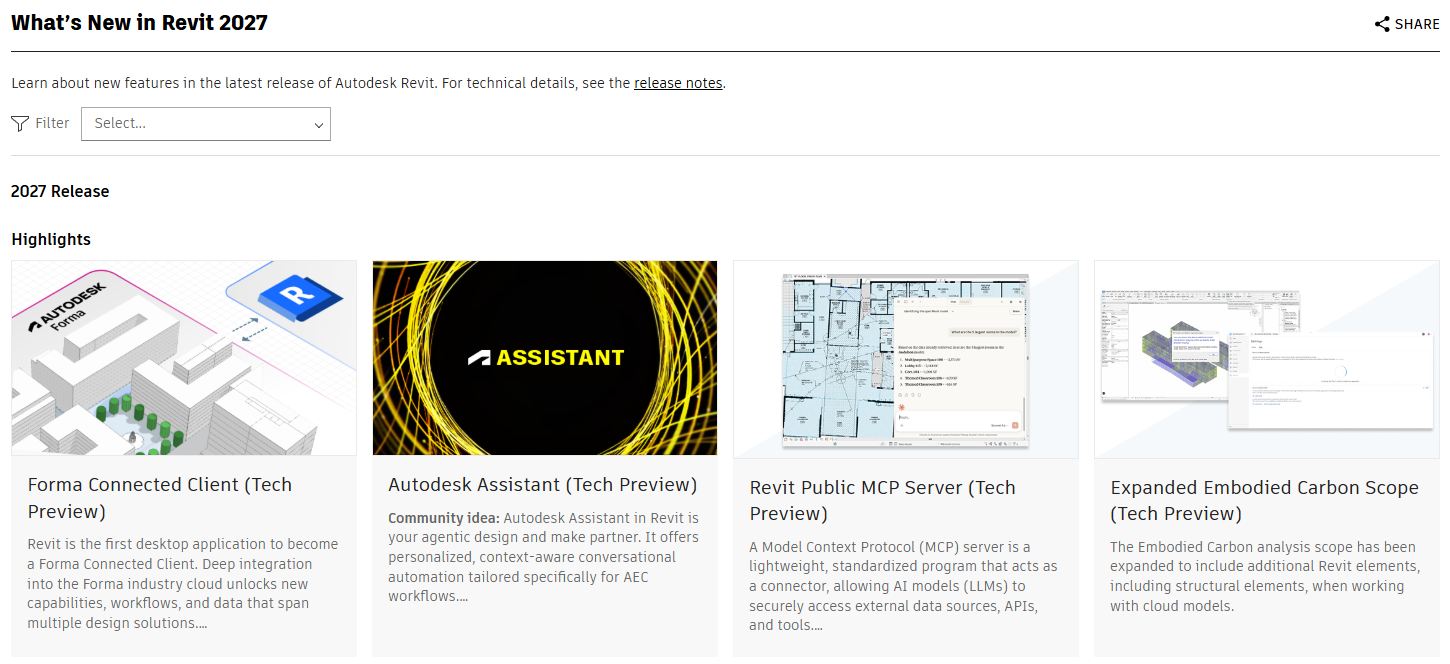Open the Forma Connected Client (Tech Preview) title

tap(160, 498)
